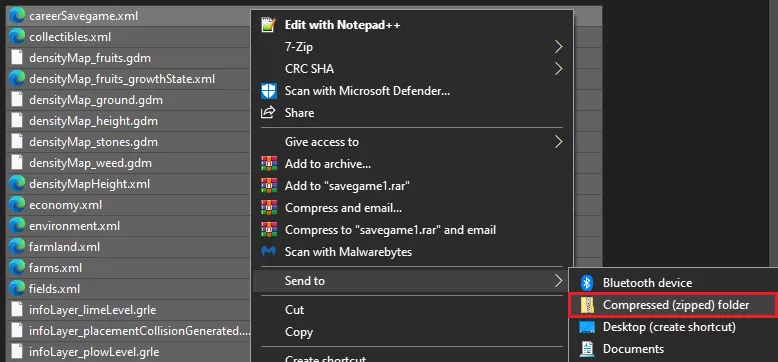
Task: Click Edge icon of farms.xml
Action: [x=17, y=268]
